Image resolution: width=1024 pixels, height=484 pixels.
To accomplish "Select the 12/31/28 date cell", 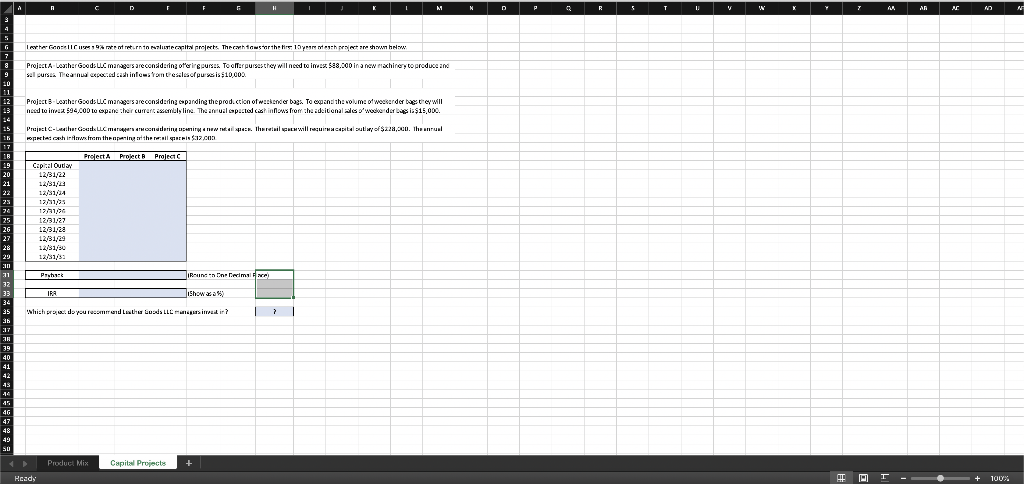I will [52, 230].
